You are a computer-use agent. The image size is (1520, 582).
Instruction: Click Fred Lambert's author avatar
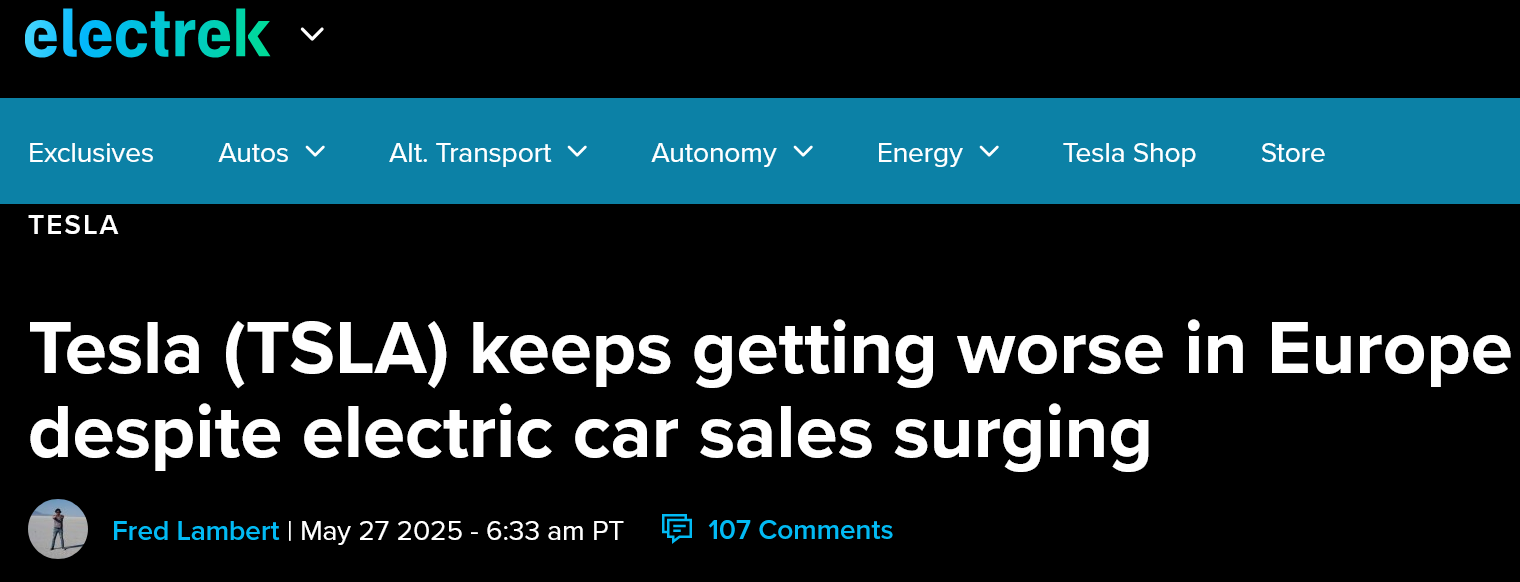pyautogui.click(x=58, y=529)
